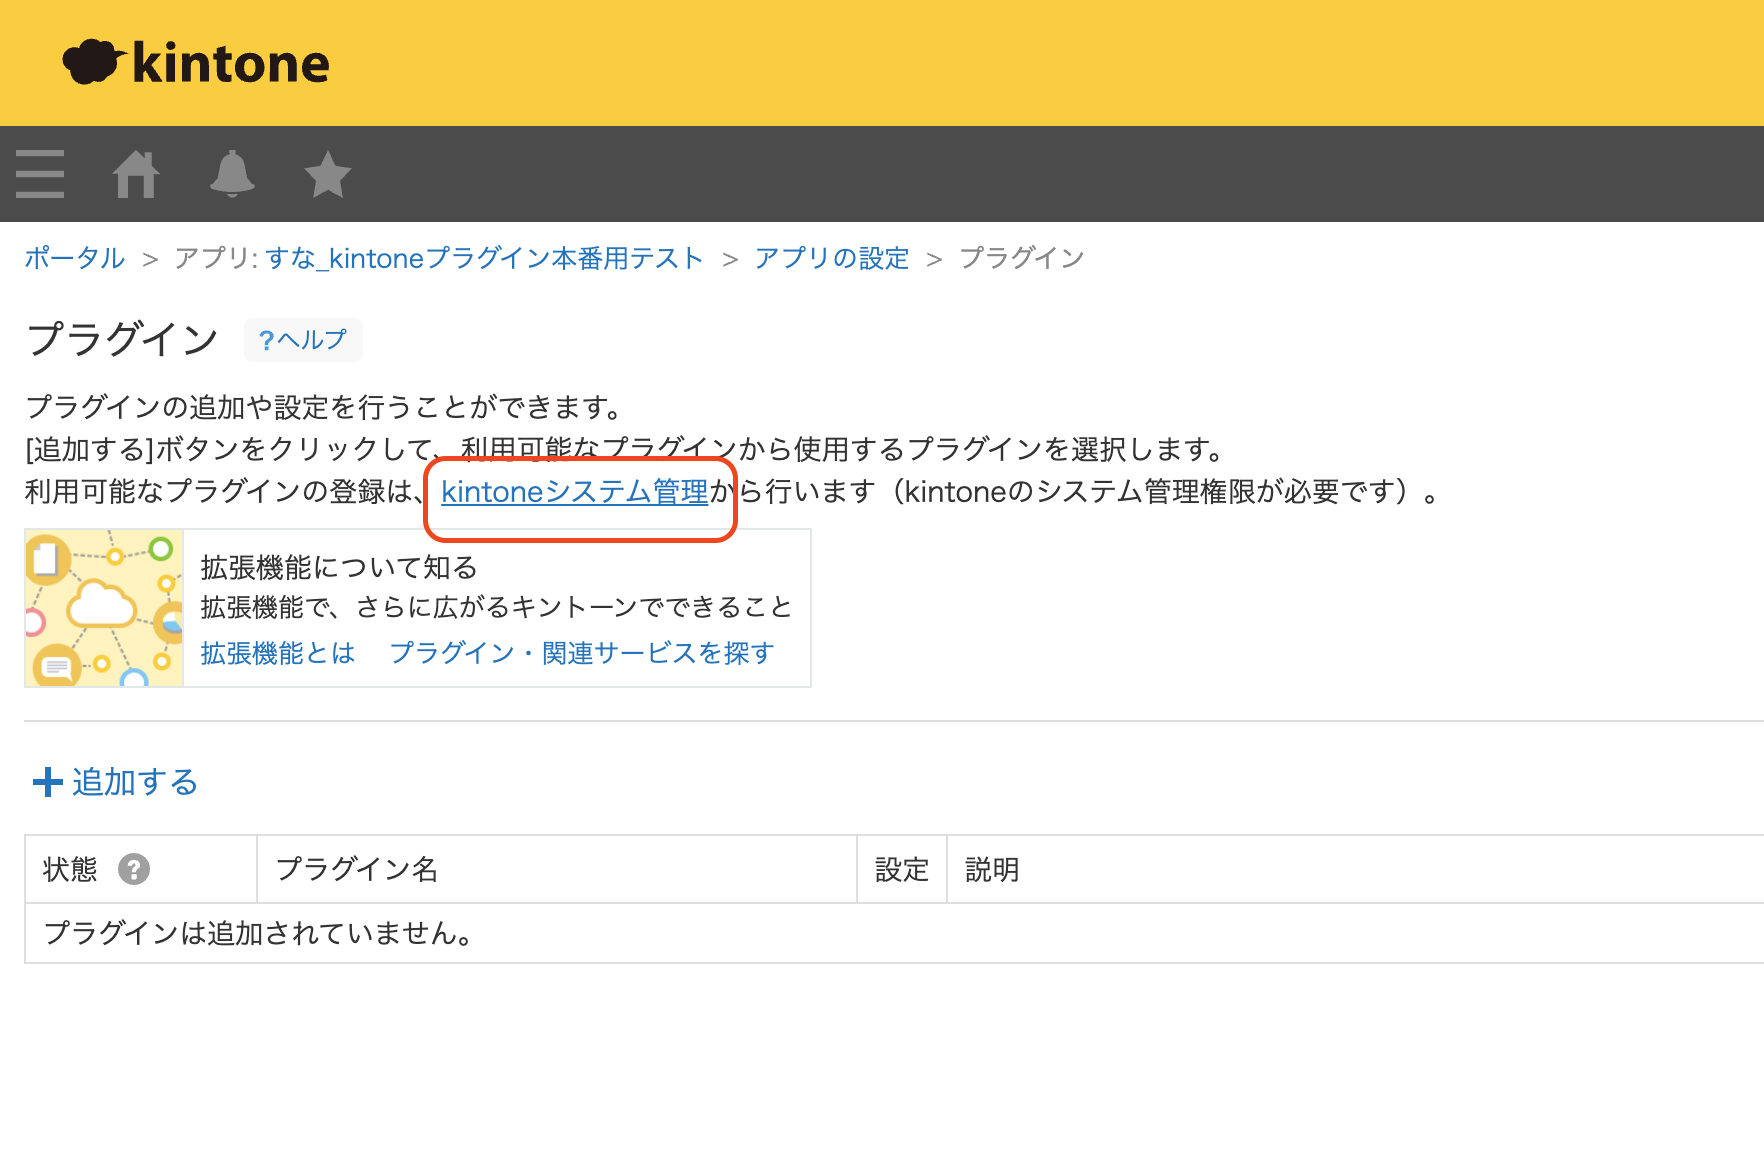The width and height of the screenshot is (1764, 1176).
Task: Open the ポータル breadcrumb link
Action: tap(75, 258)
